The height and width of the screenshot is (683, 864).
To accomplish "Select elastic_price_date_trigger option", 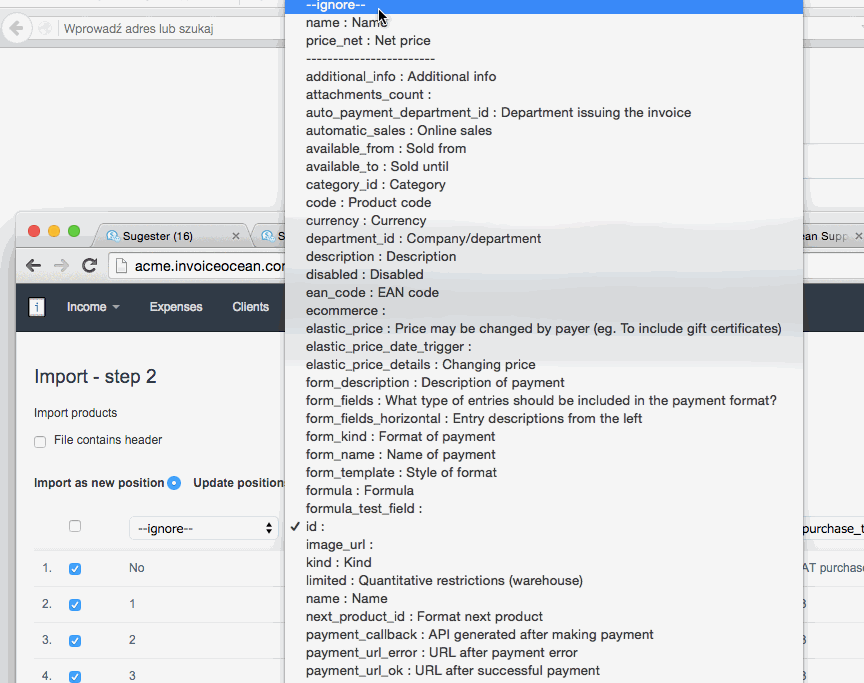I will click(544, 346).
